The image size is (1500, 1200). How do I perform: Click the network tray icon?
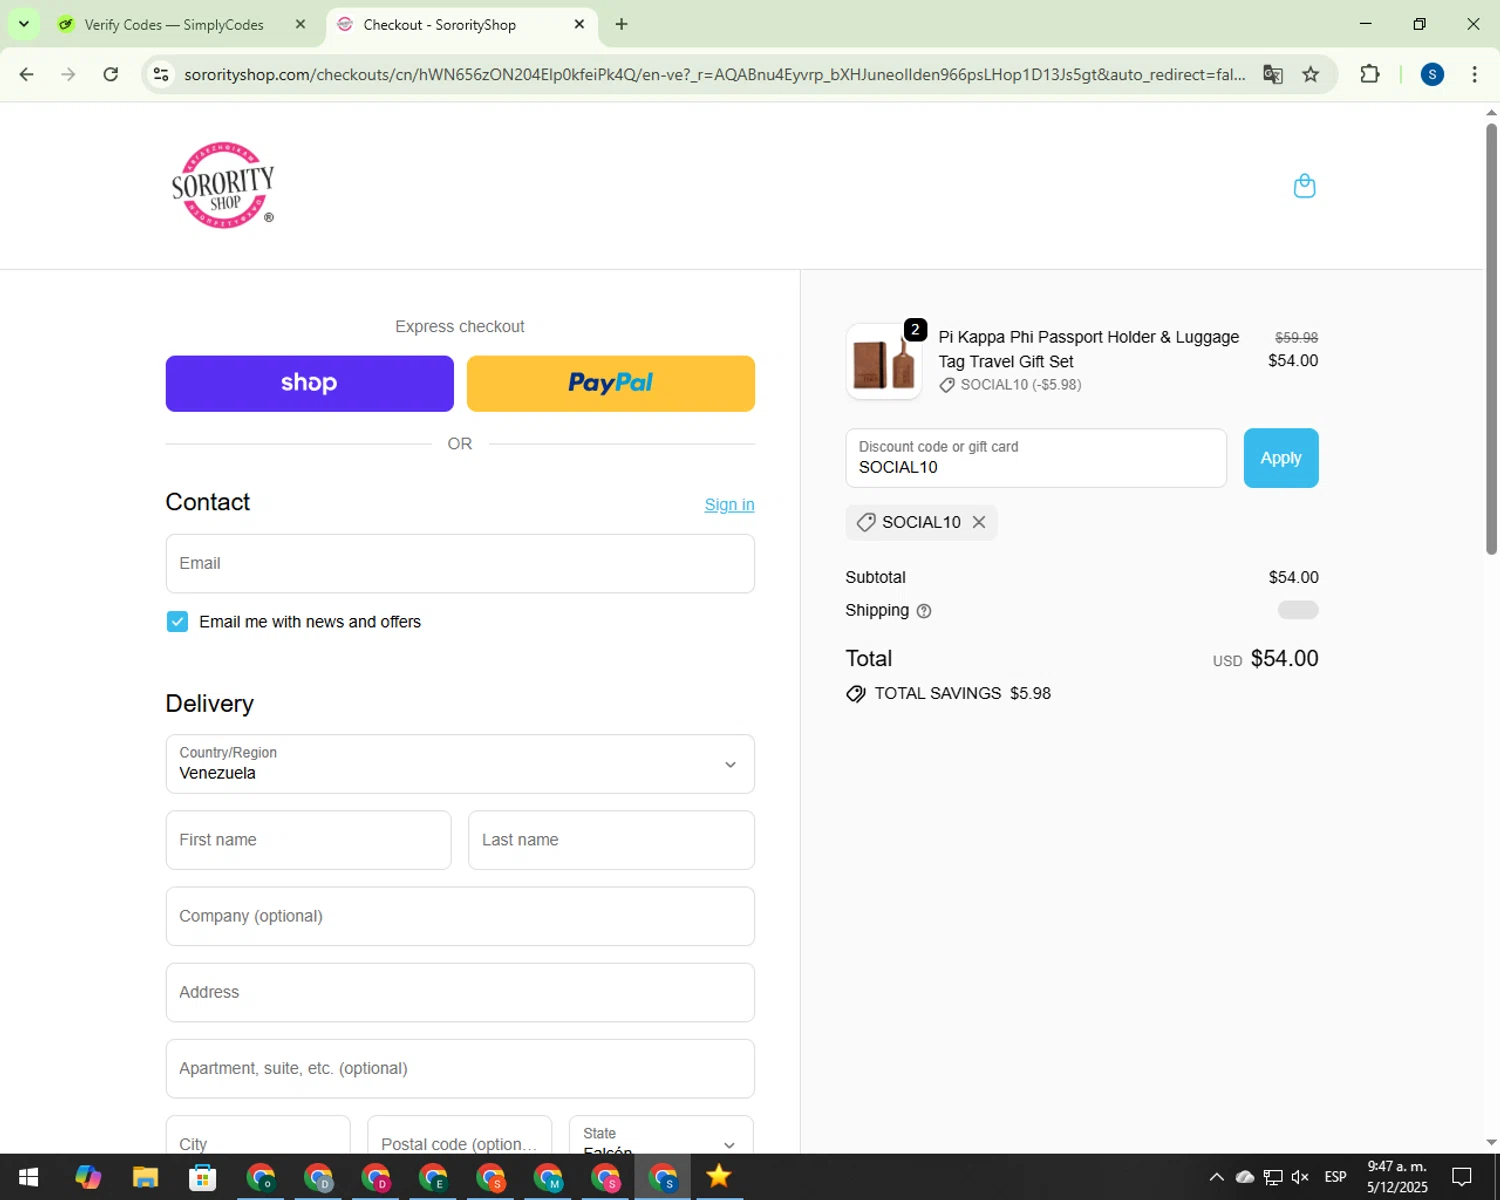[1272, 1177]
